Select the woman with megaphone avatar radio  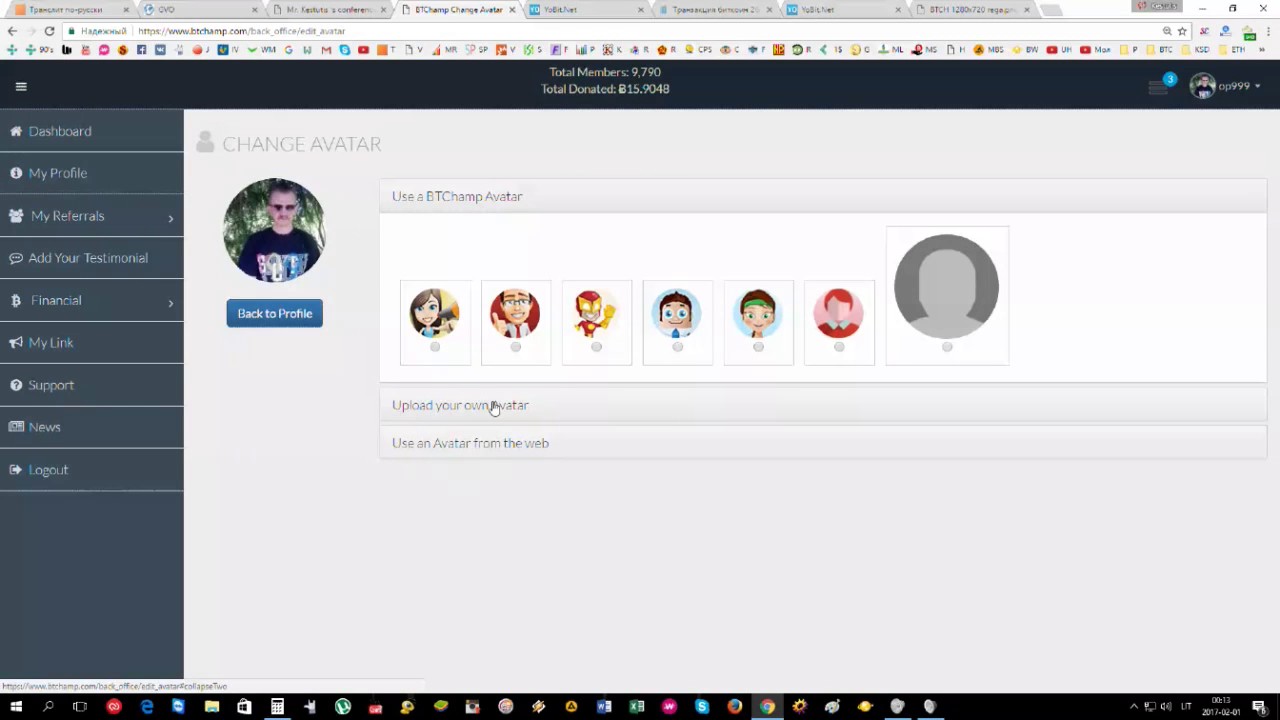(435, 347)
